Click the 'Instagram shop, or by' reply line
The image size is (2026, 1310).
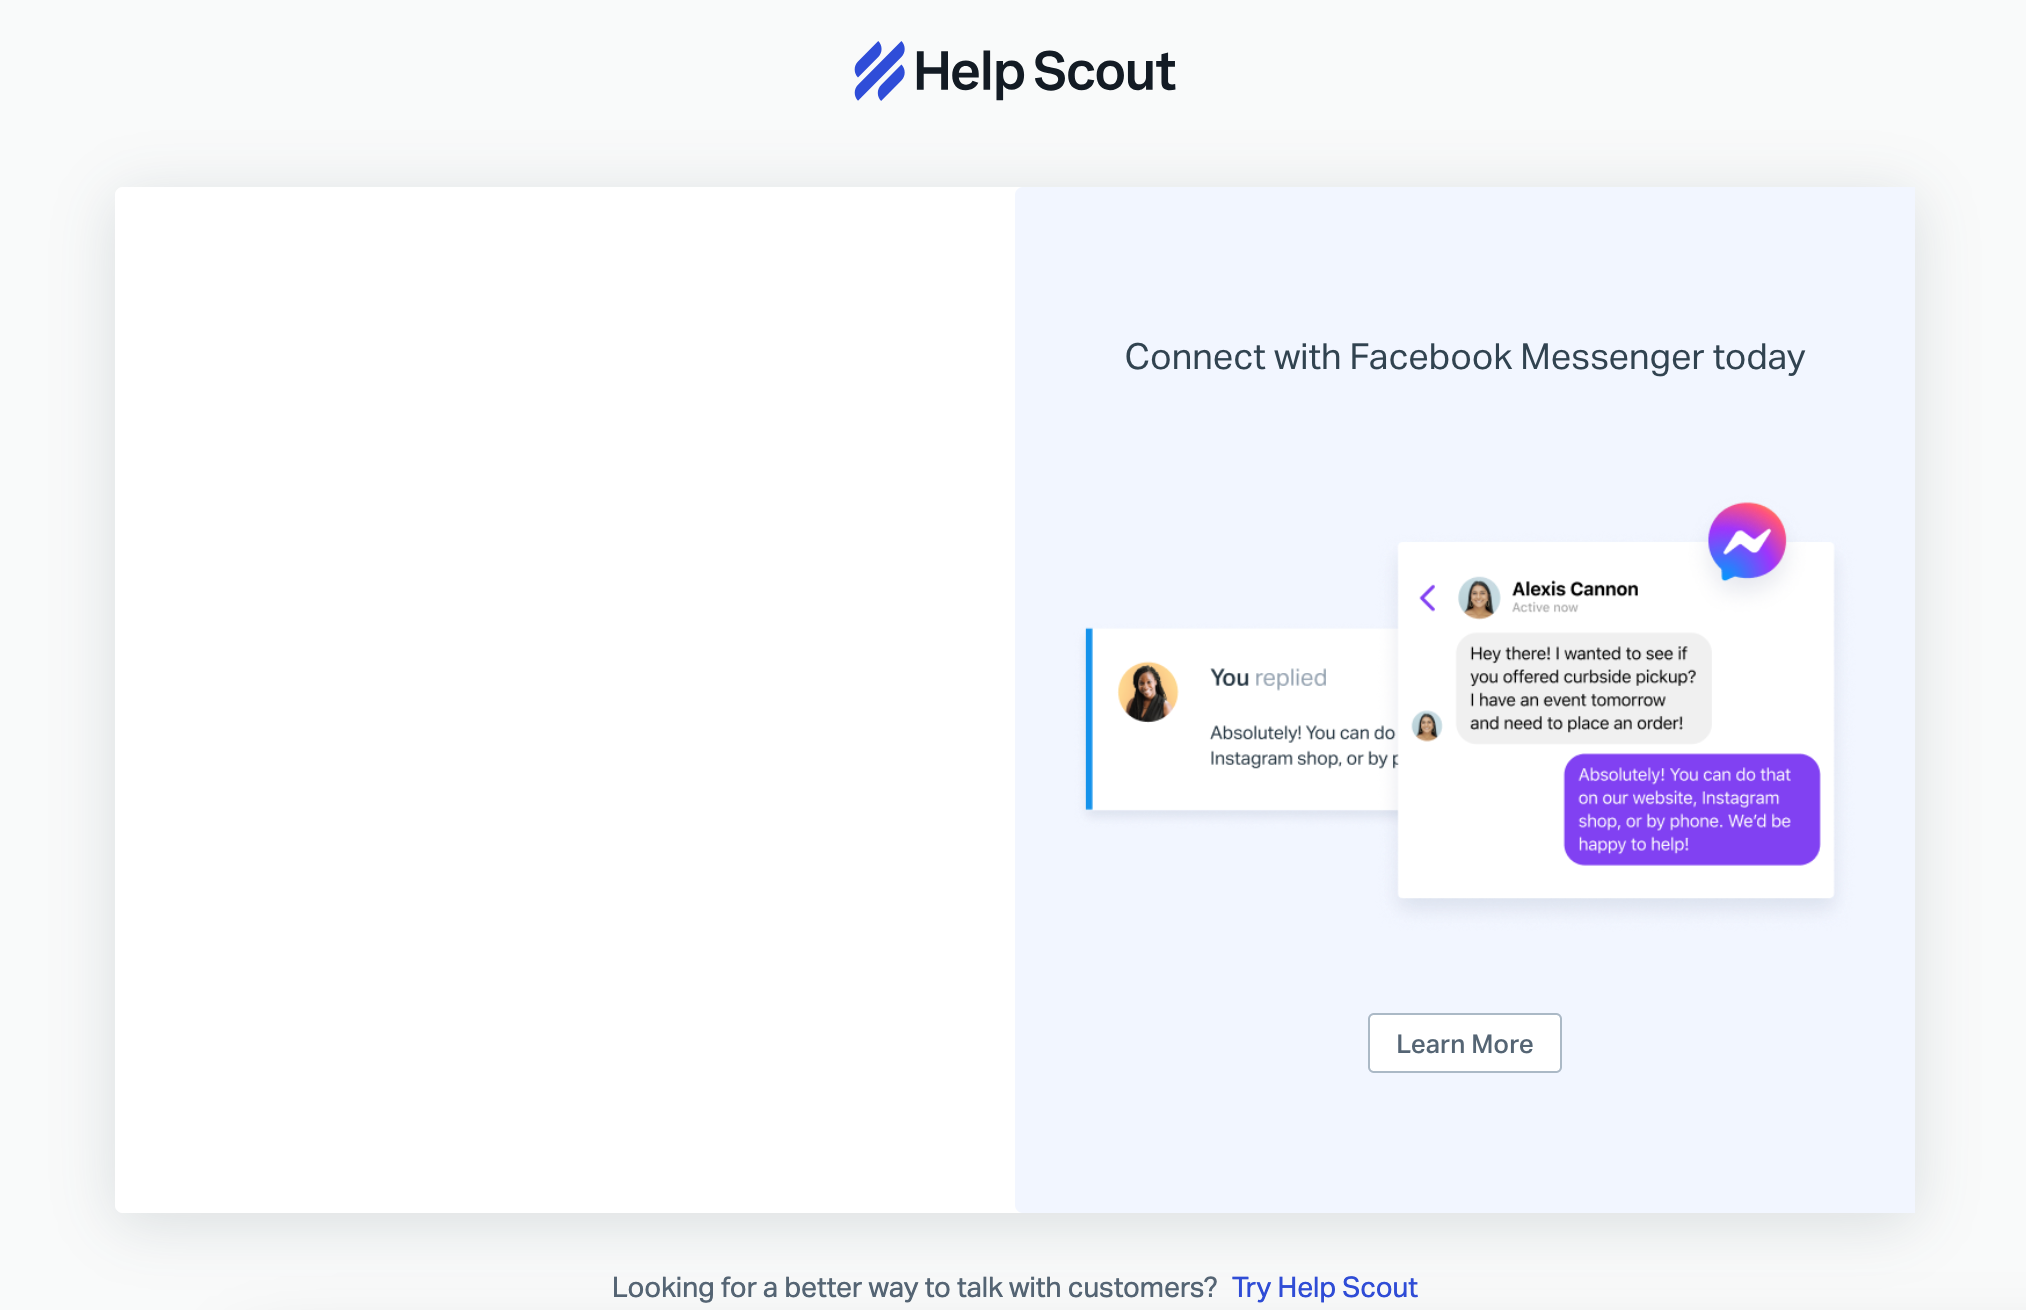(1304, 759)
